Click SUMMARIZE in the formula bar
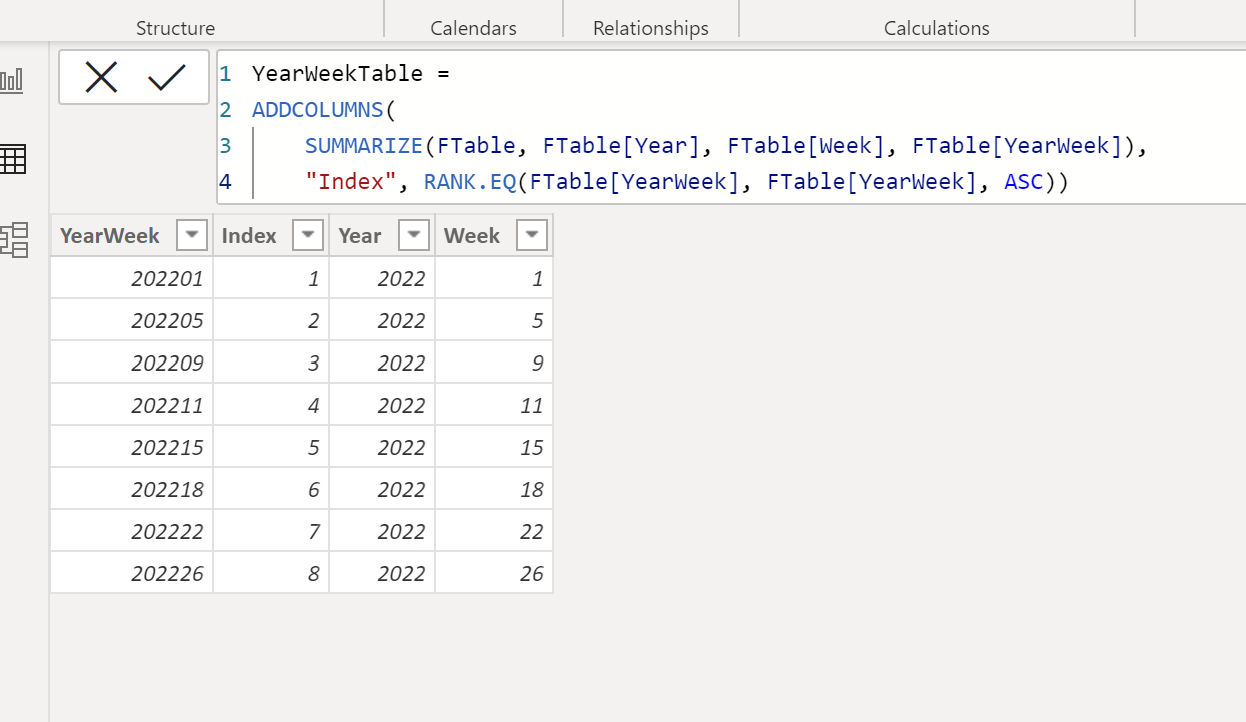1246x722 pixels. pyautogui.click(x=364, y=146)
